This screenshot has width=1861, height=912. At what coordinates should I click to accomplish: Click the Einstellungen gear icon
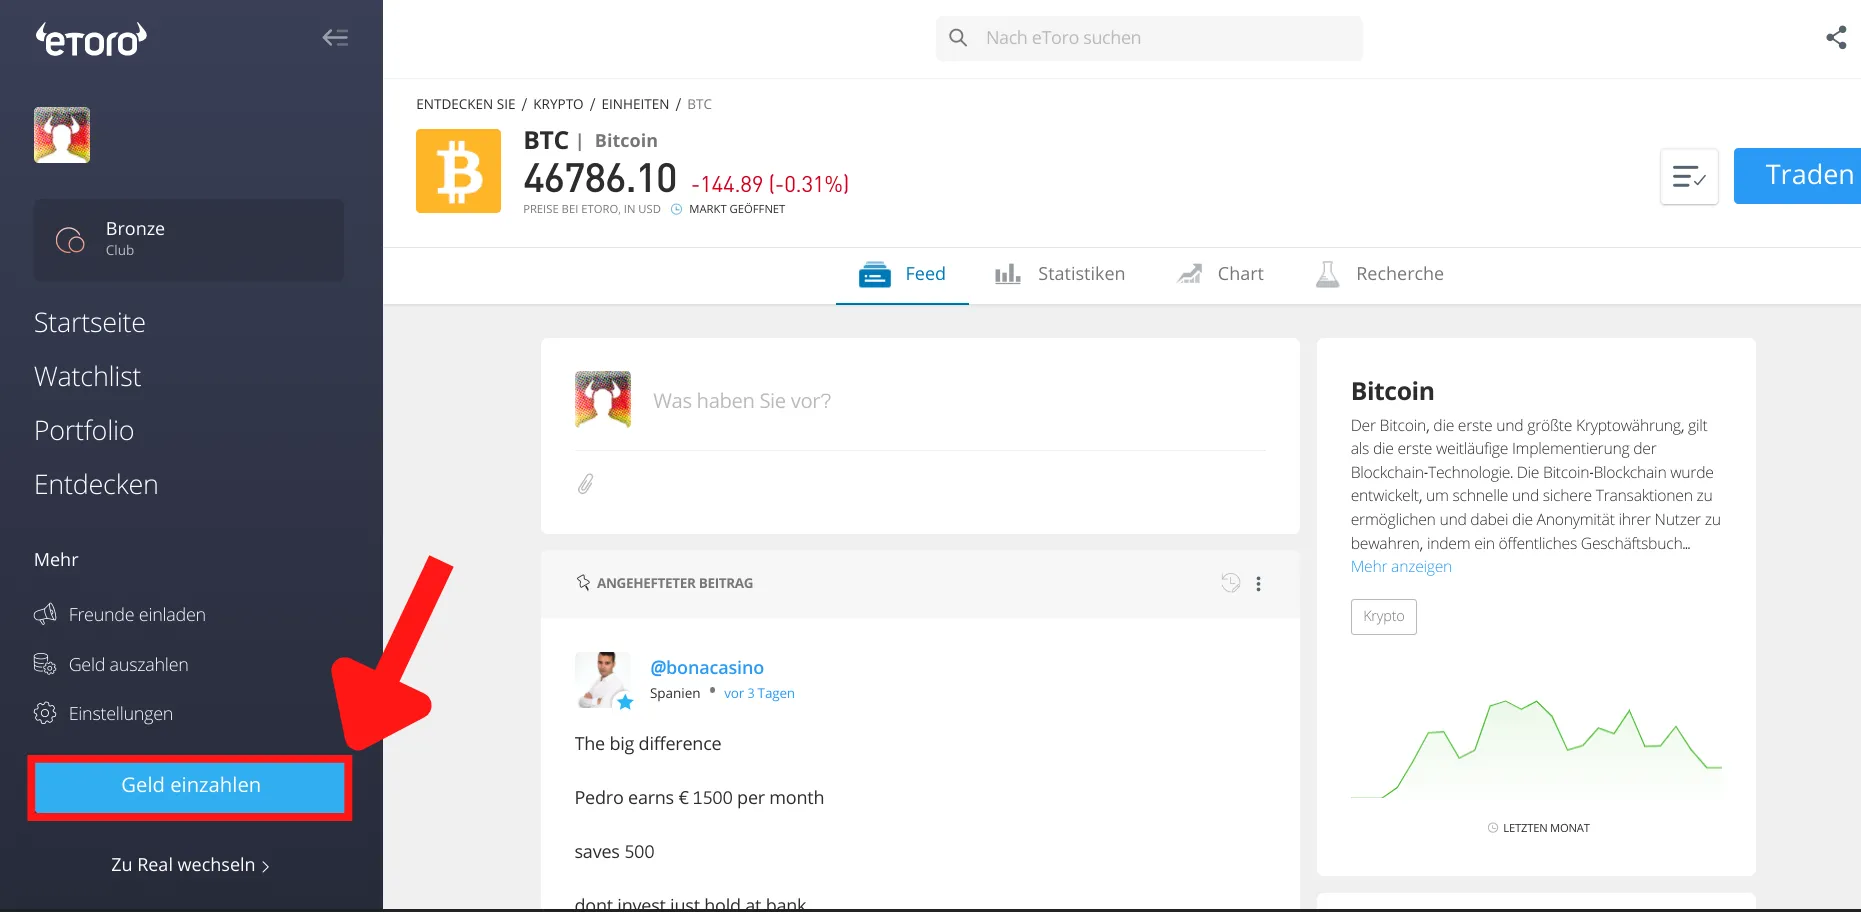point(45,713)
